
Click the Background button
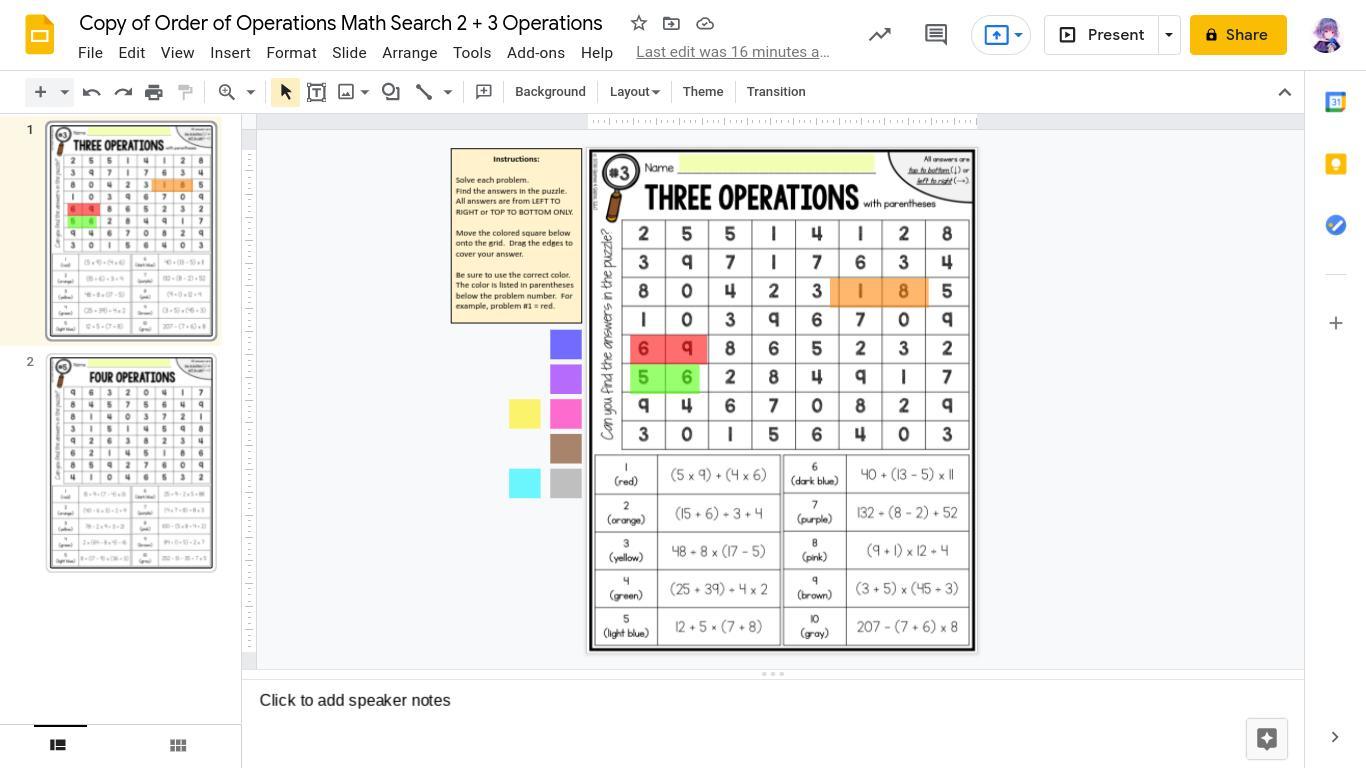click(550, 92)
